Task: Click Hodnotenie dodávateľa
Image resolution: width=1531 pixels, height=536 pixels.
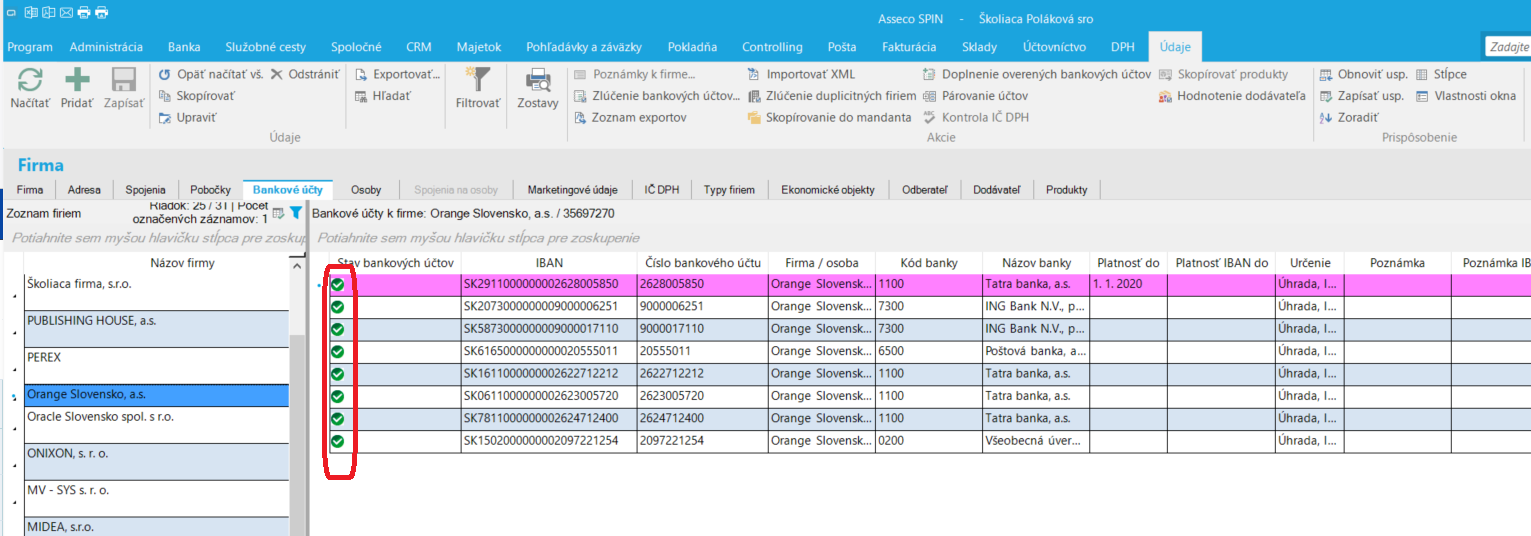Action: (x=1232, y=96)
